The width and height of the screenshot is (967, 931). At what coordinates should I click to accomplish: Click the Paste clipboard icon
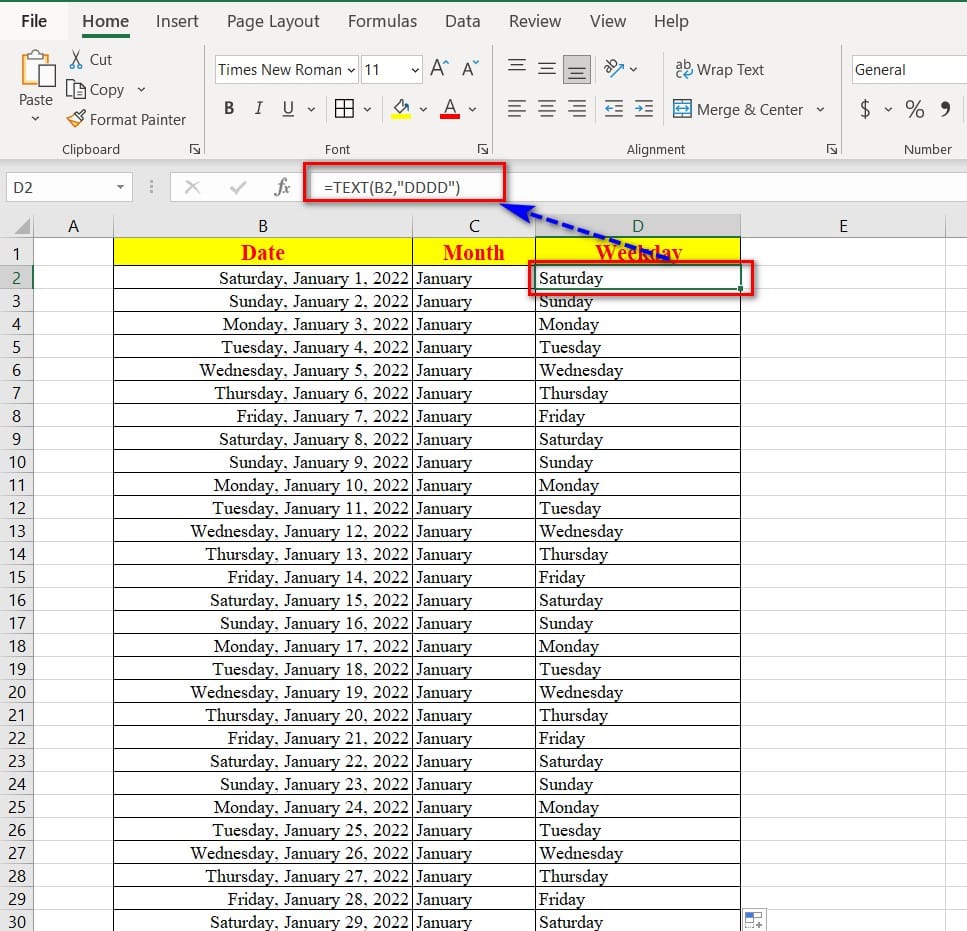pos(37,68)
